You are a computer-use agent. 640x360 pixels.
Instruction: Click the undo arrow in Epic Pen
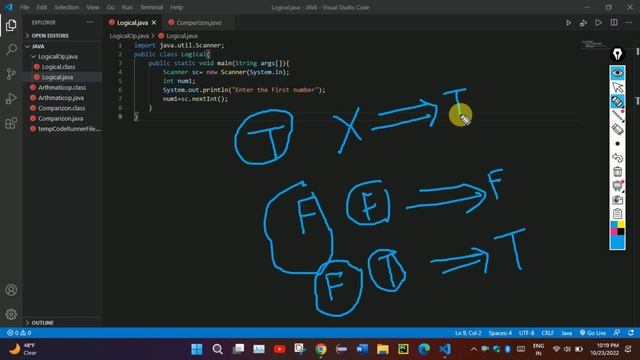point(617,158)
